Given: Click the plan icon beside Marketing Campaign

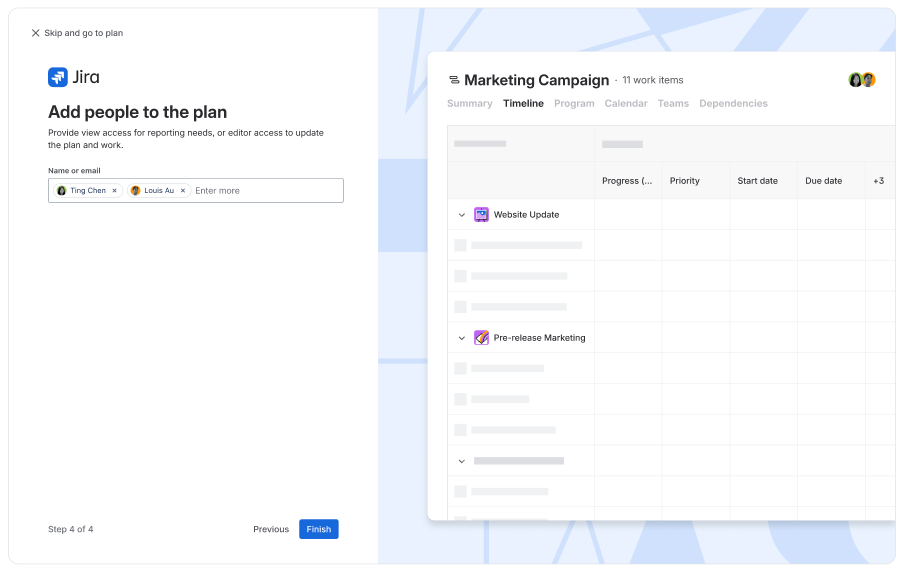Looking at the screenshot, I should tap(454, 80).
